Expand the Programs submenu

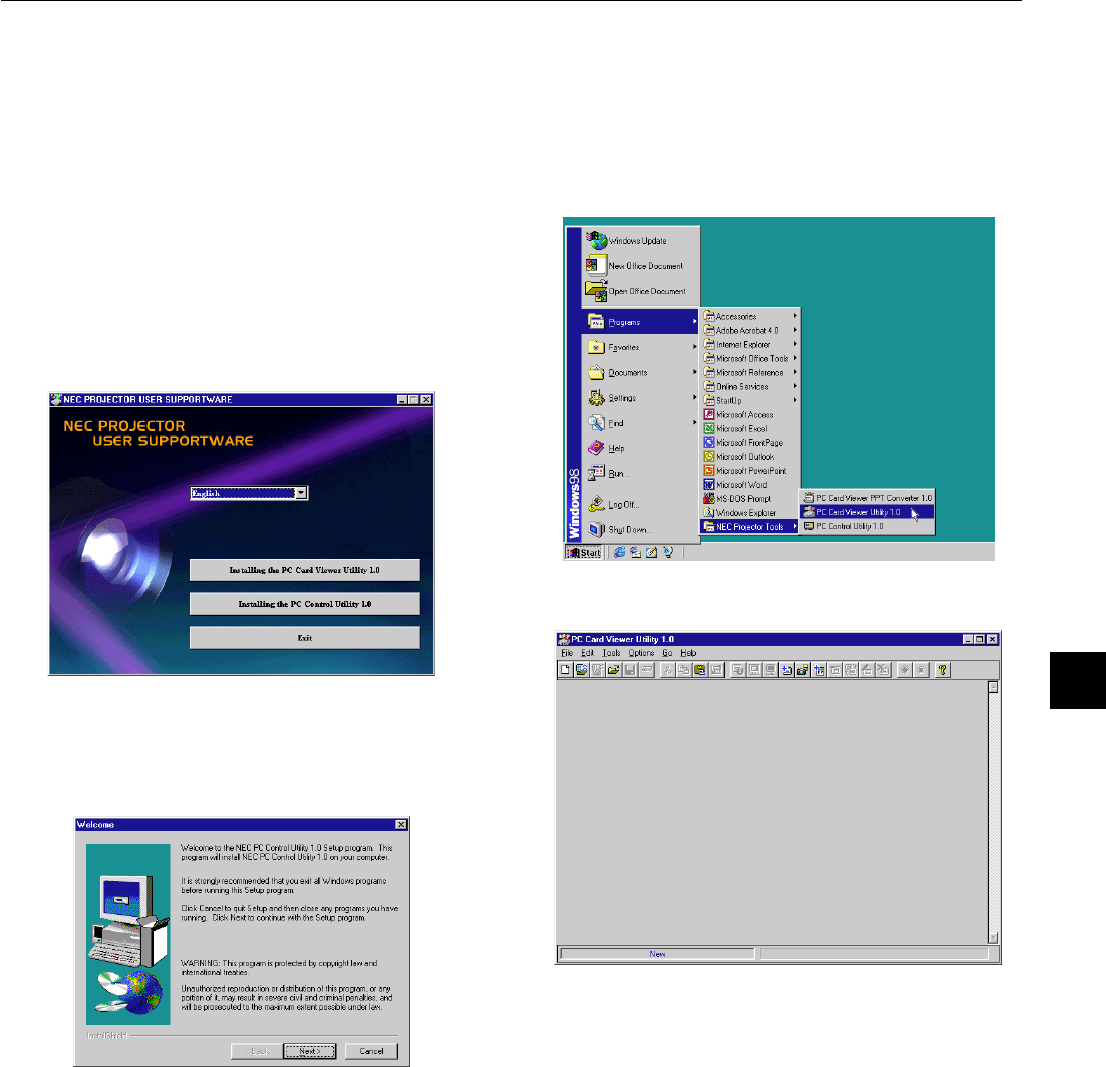click(640, 322)
